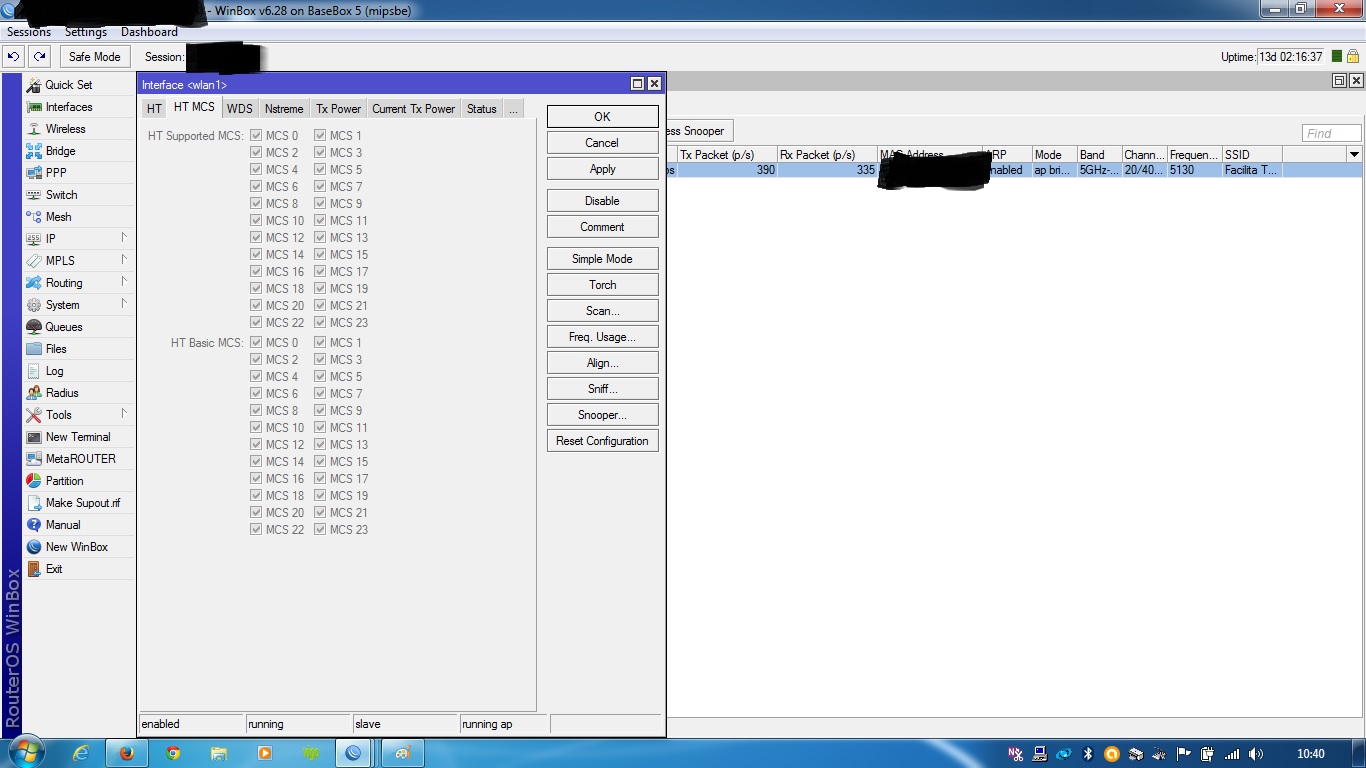
Task: Start a New WinBox session
Action: tap(76, 547)
